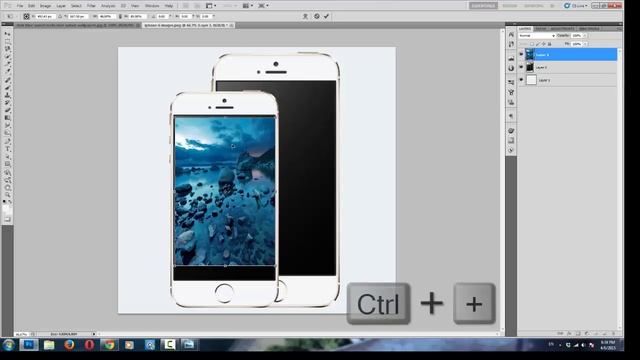
Task: Launch Bridge from the application bar
Action: click(x=186, y=6)
